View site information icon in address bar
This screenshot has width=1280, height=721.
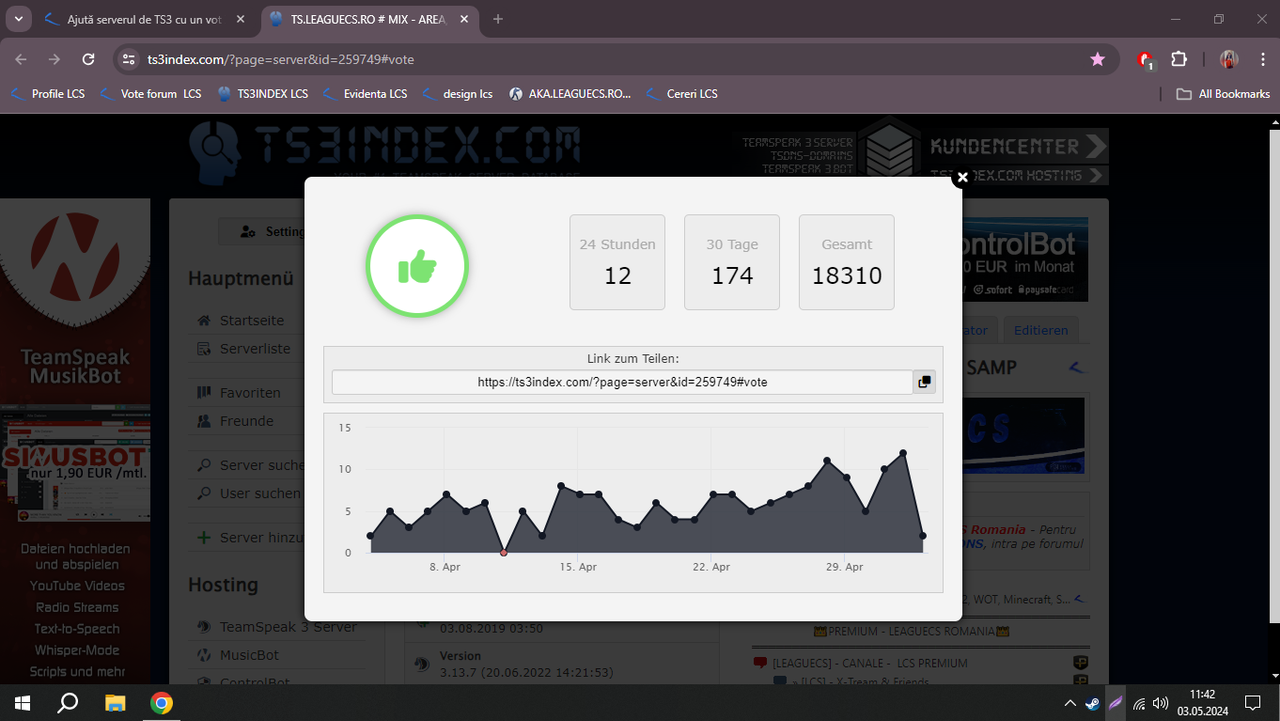128,59
